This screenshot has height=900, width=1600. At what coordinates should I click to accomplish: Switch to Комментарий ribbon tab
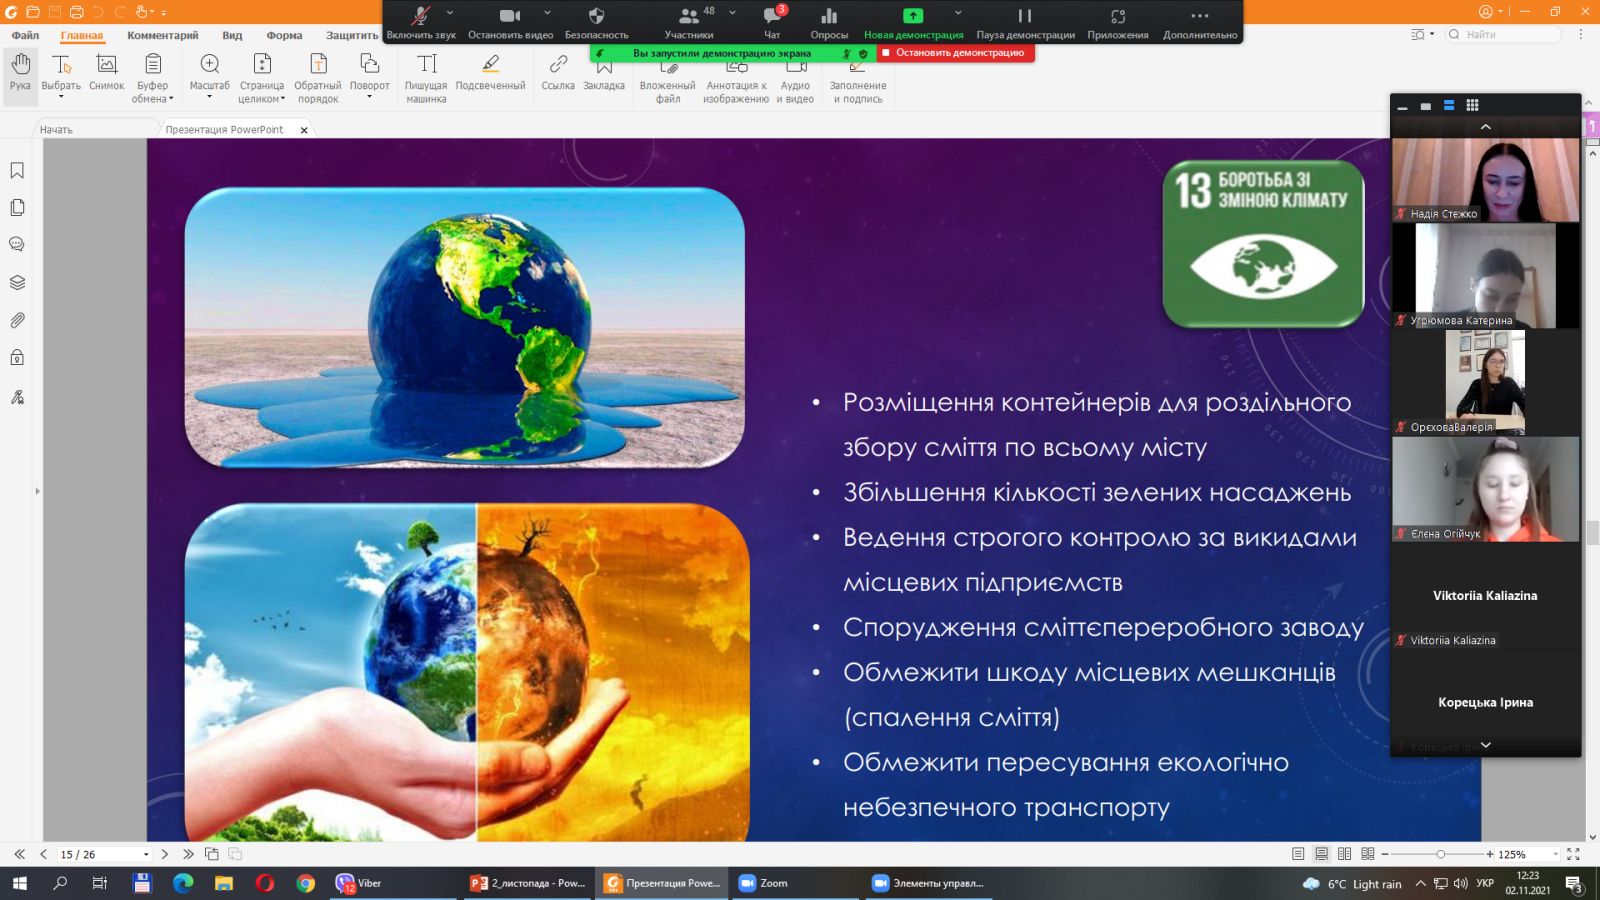coord(162,35)
